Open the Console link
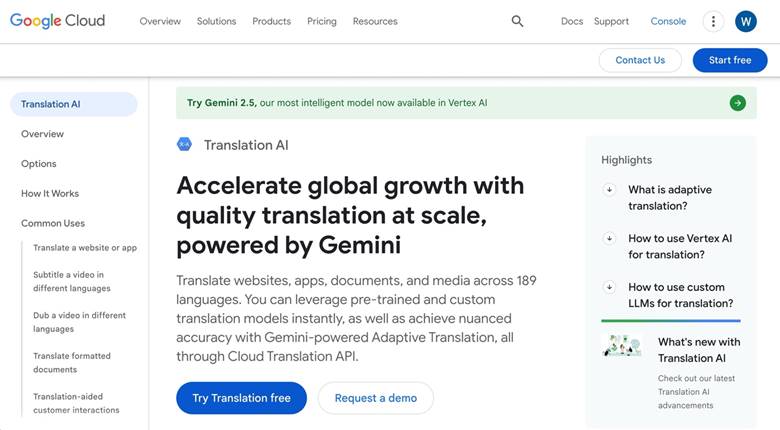The height and width of the screenshot is (430, 780). (668, 21)
